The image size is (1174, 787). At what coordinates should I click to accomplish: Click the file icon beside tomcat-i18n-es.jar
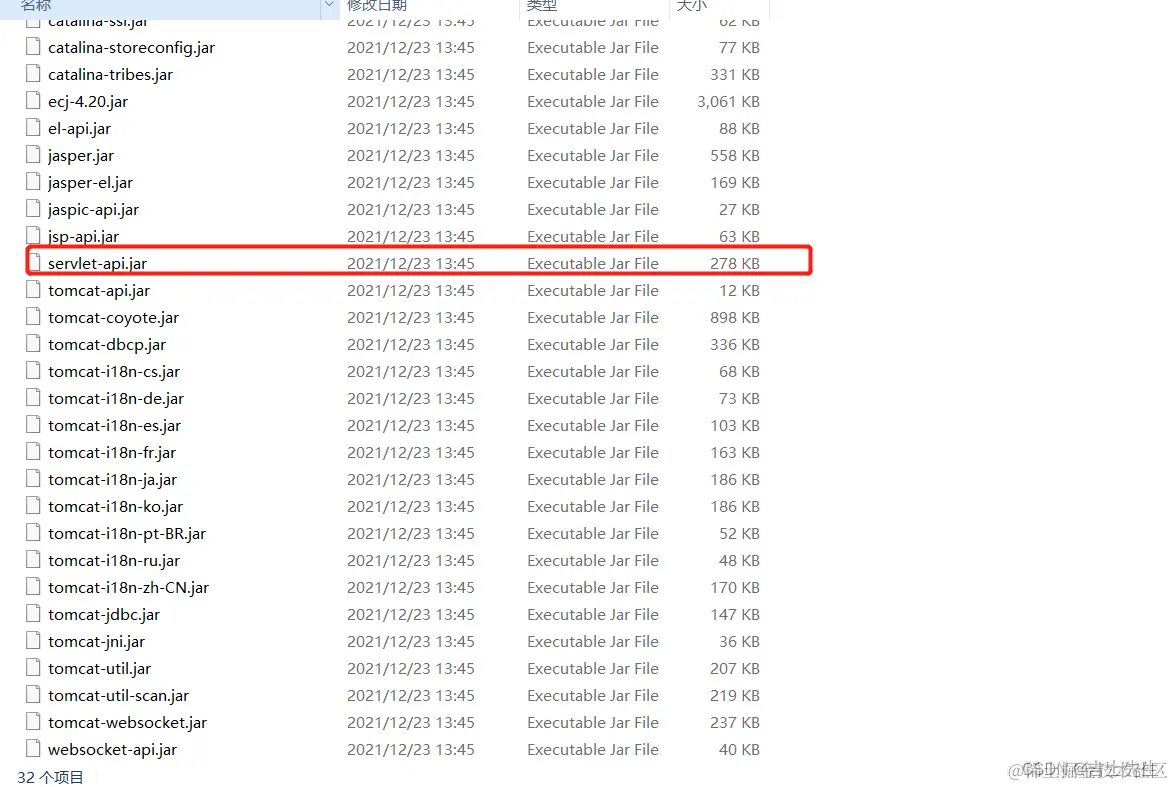coord(33,425)
